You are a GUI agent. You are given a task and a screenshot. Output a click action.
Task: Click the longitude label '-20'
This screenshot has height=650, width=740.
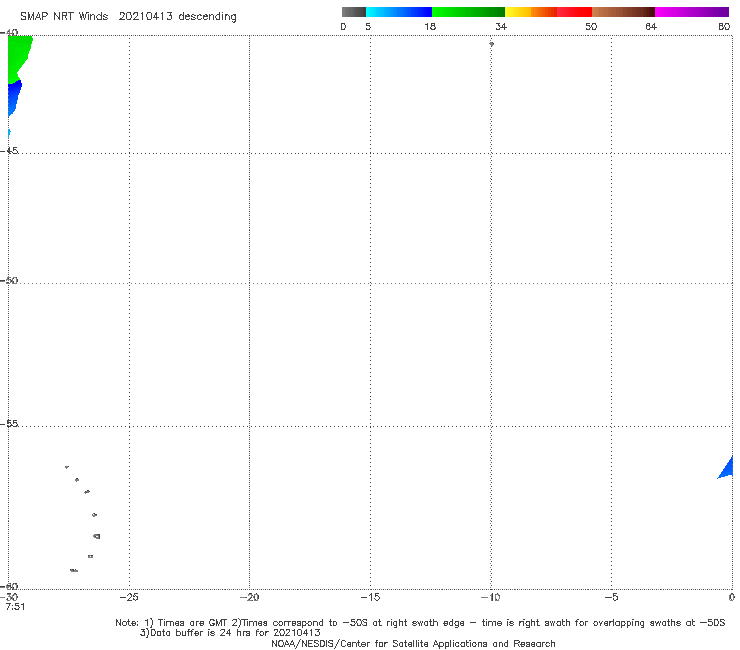click(249, 598)
